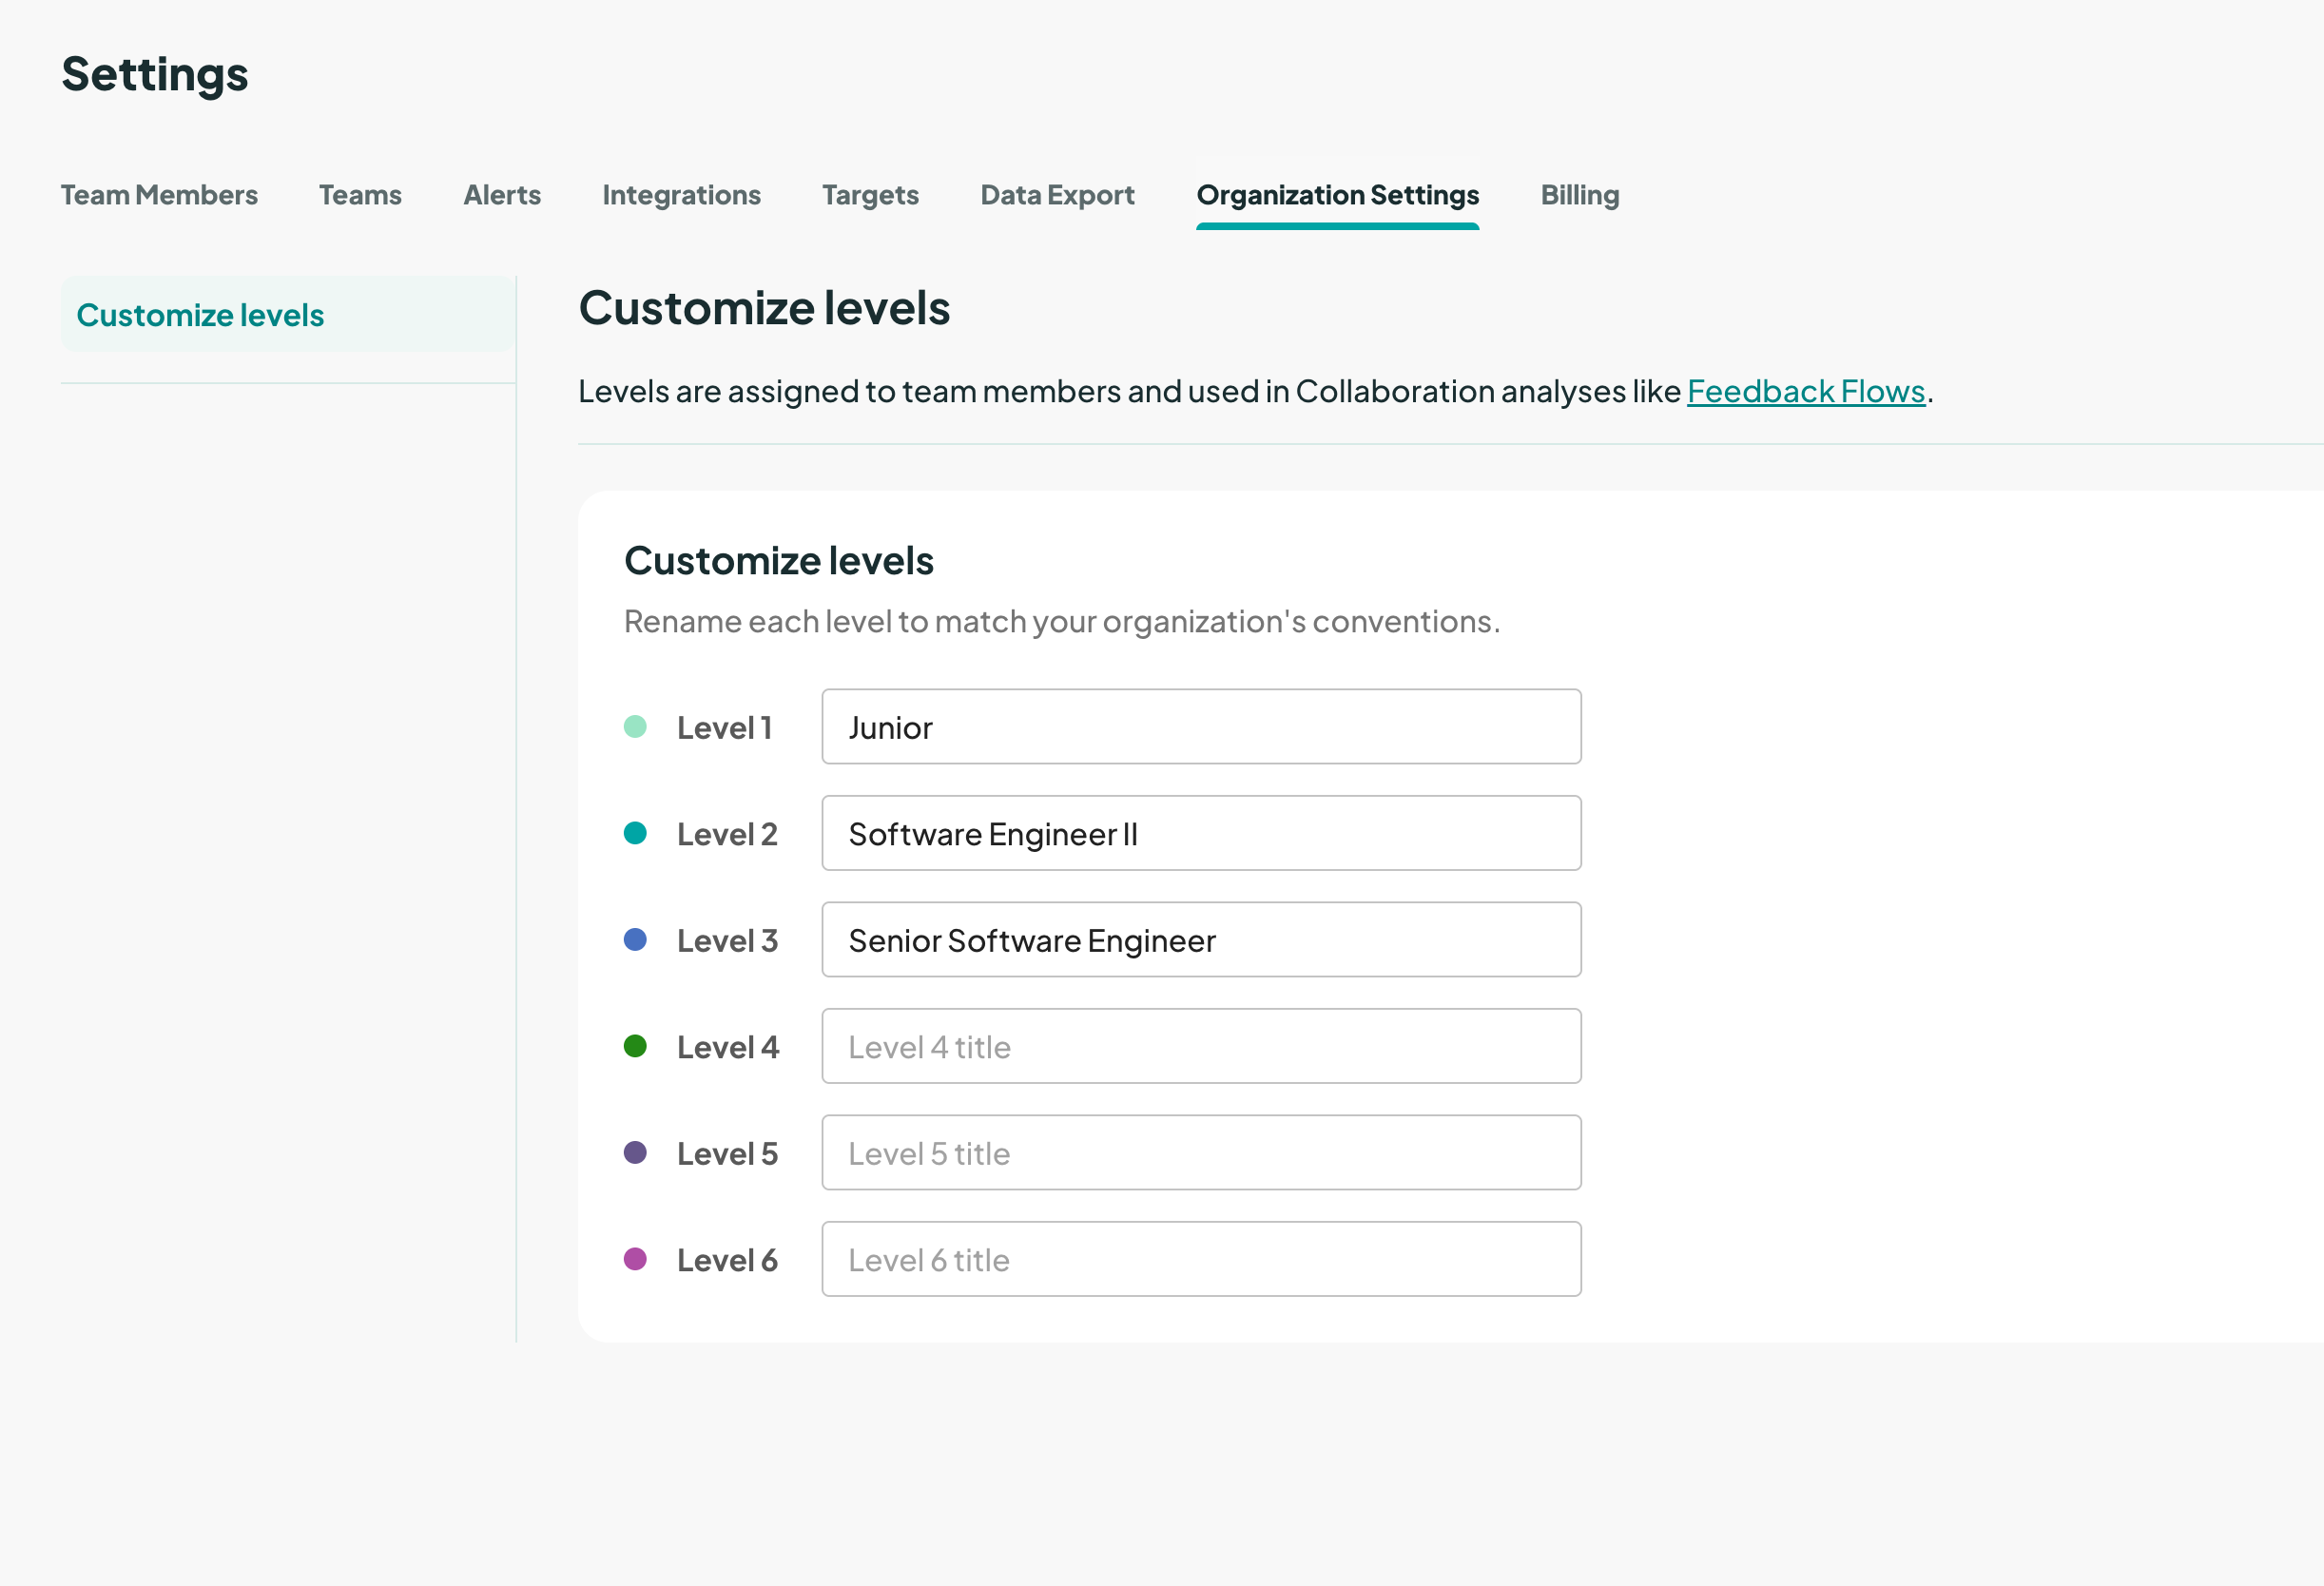2324x1586 pixels.
Task: Switch to the Data Export tab
Action: pos(1057,195)
